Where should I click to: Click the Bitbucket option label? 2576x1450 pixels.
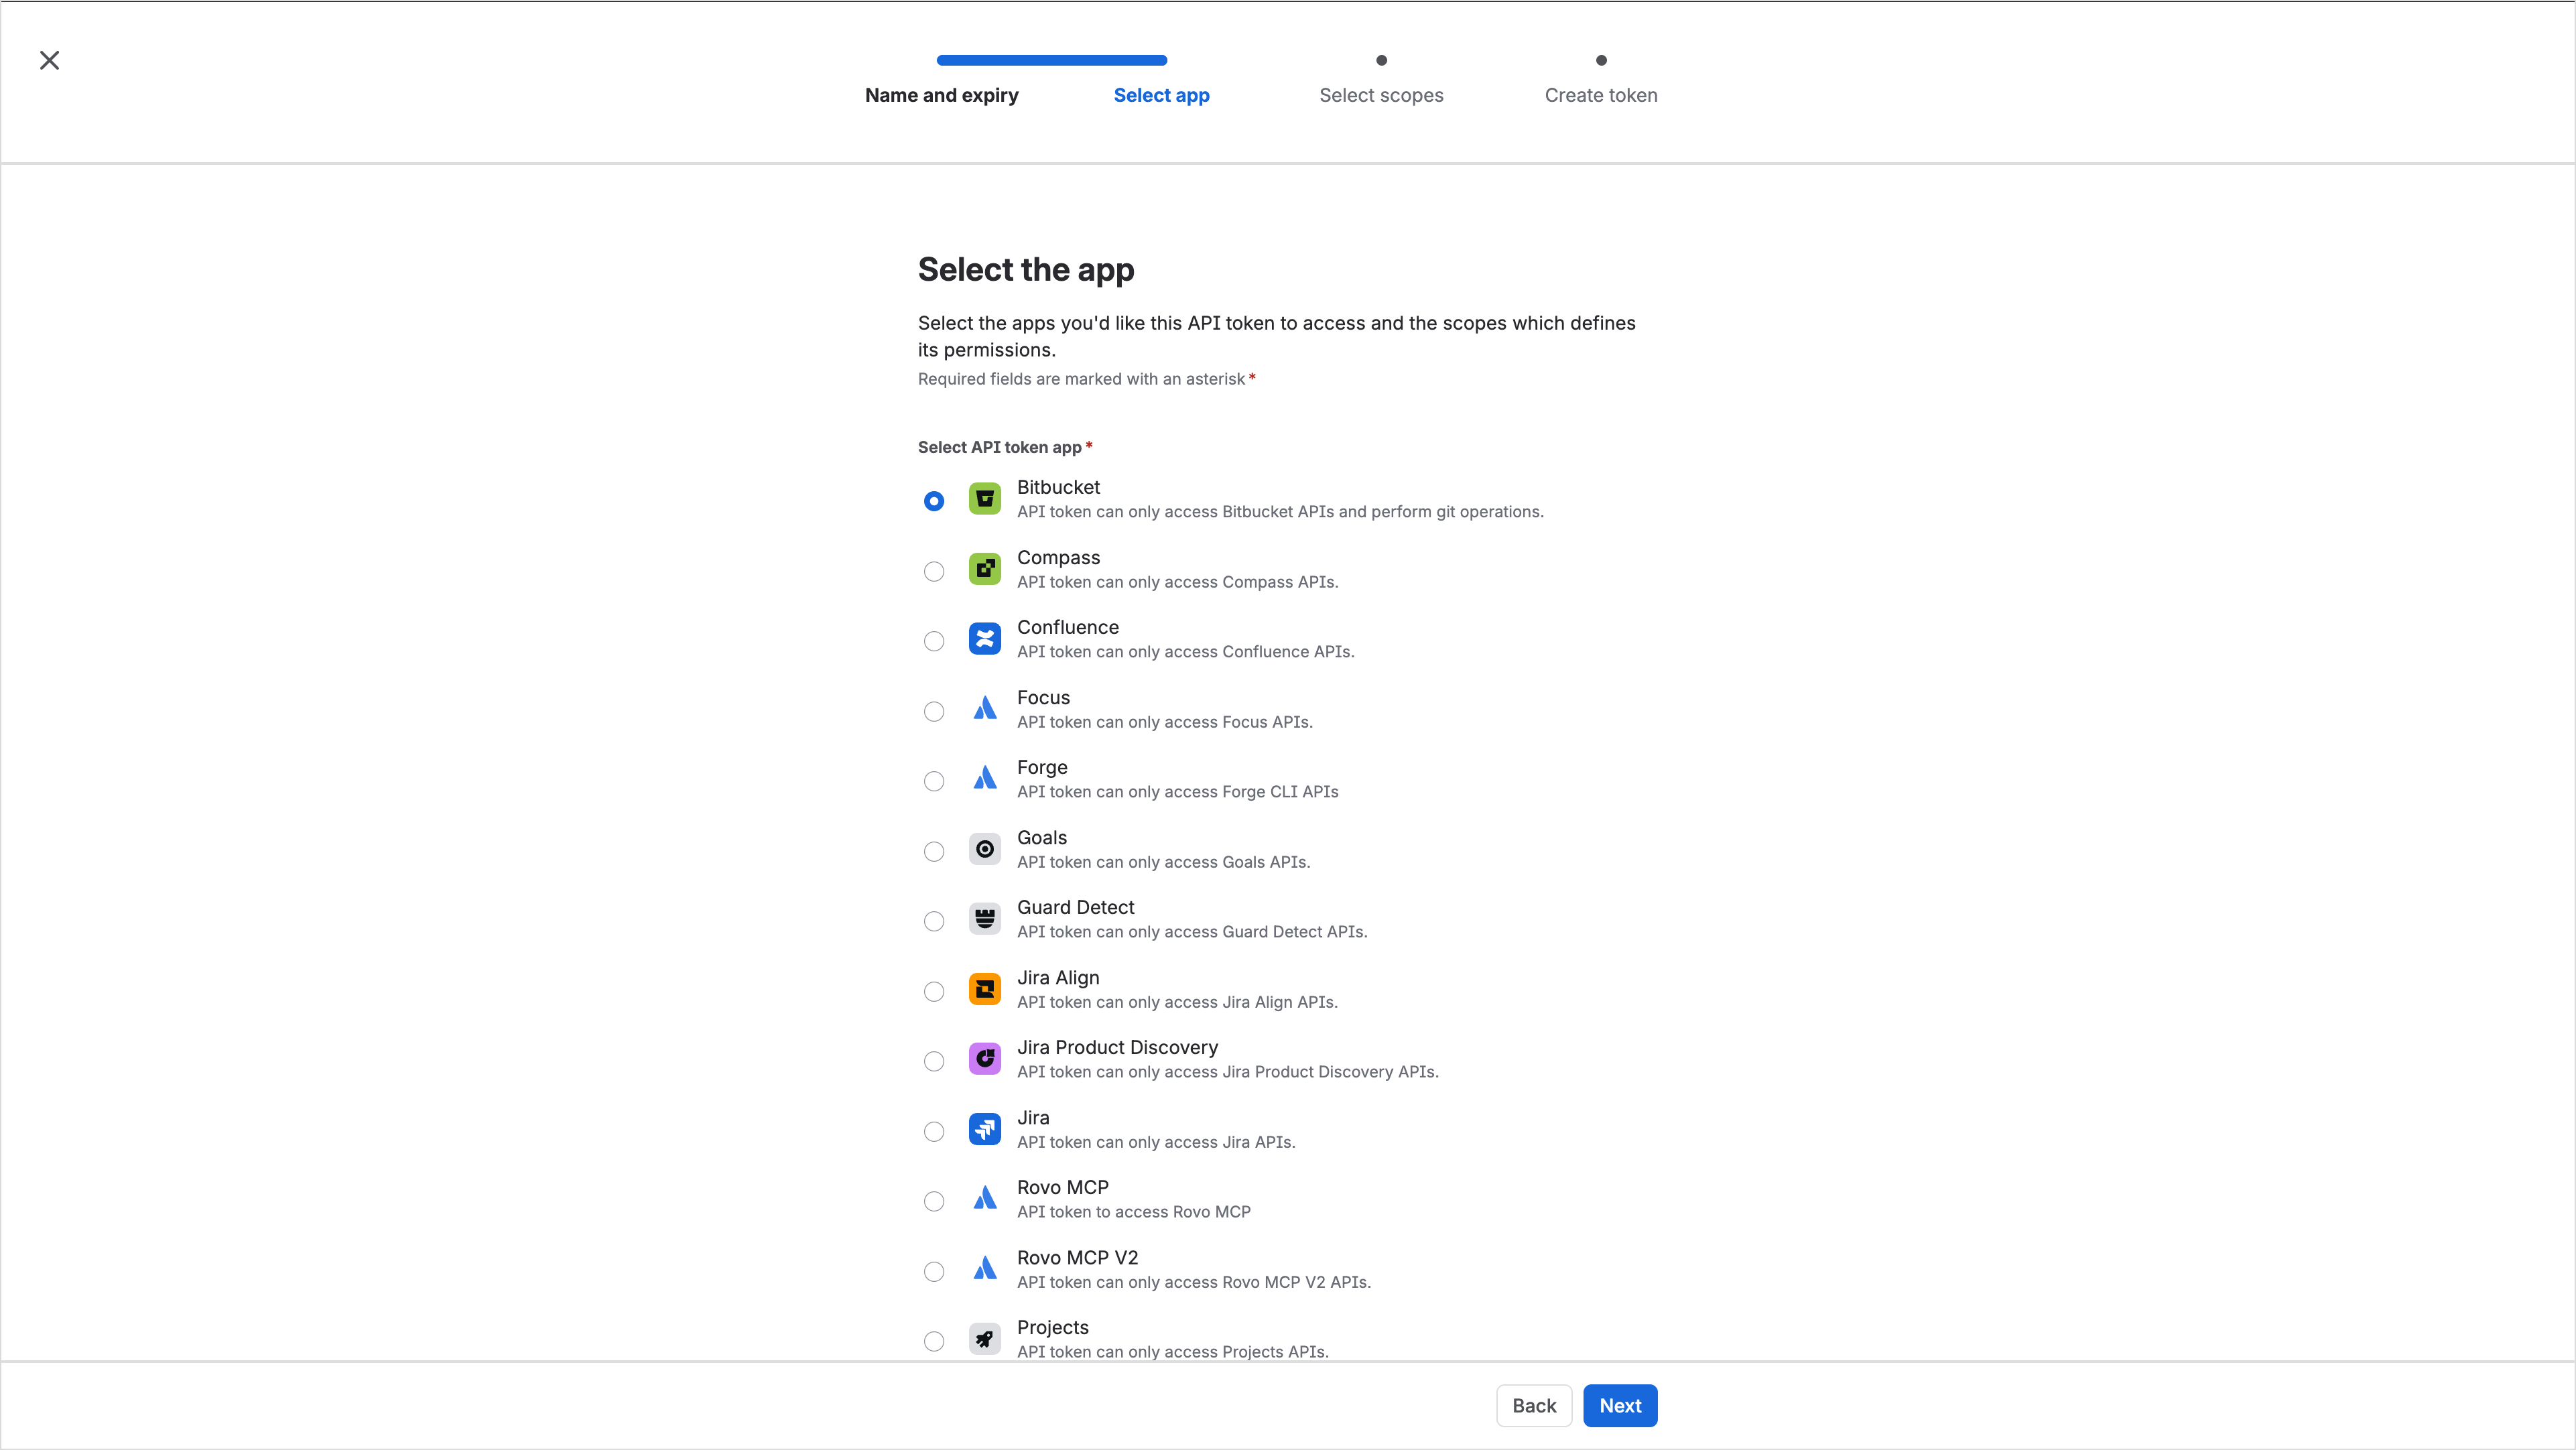click(x=1058, y=487)
